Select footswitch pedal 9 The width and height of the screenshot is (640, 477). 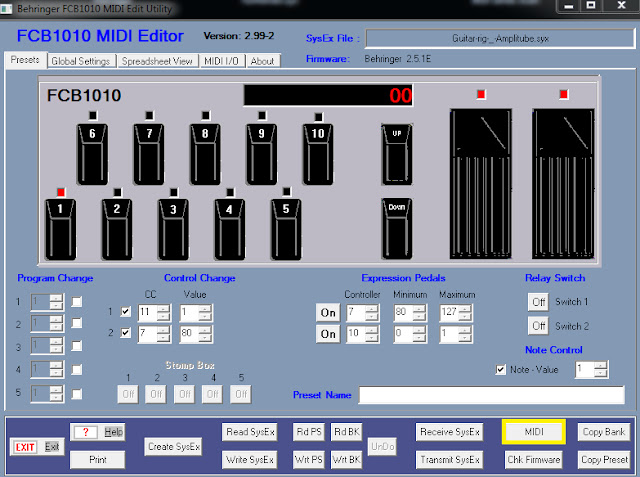[262, 154]
